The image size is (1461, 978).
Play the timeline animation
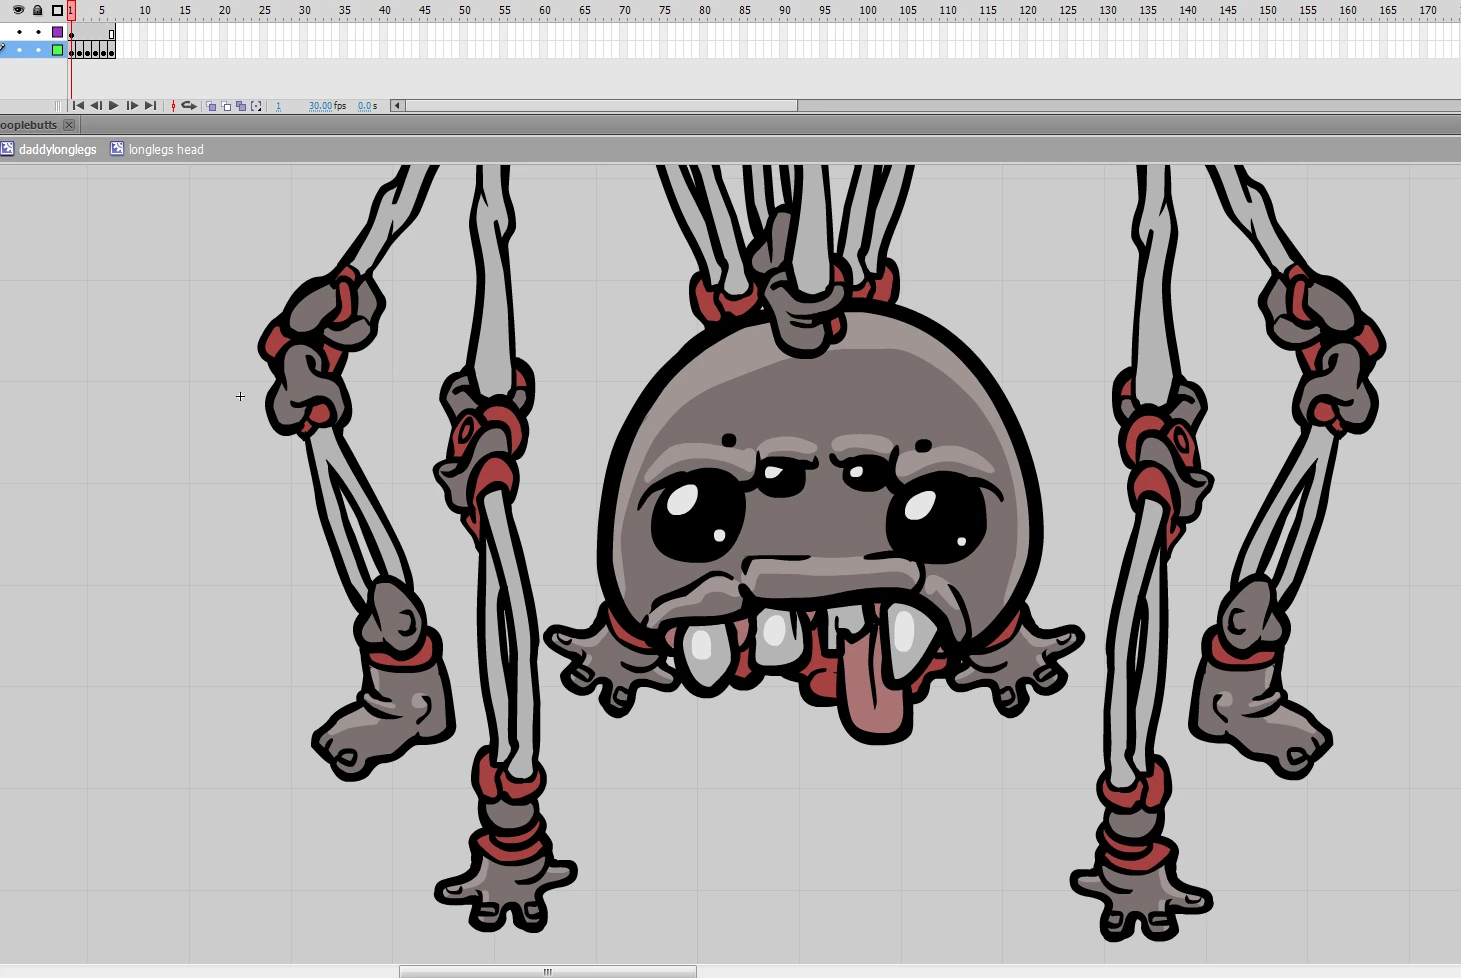pyautogui.click(x=114, y=106)
